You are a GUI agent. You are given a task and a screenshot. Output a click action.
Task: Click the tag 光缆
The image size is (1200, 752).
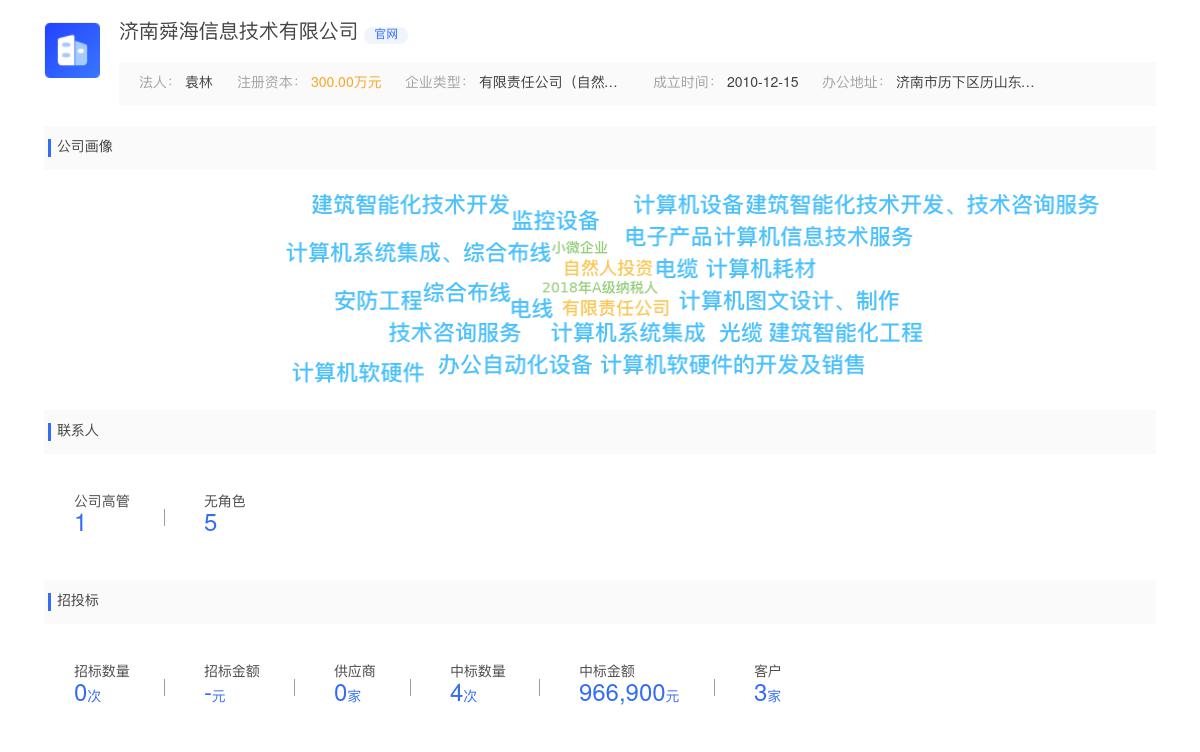pyautogui.click(x=741, y=333)
